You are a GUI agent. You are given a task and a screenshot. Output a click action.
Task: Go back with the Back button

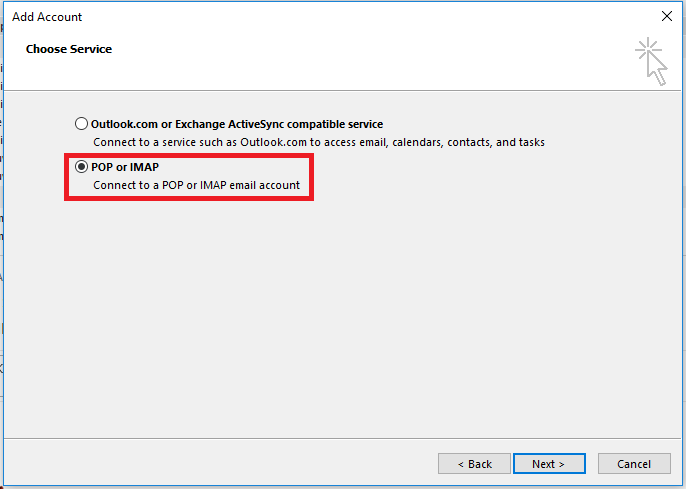click(x=474, y=464)
